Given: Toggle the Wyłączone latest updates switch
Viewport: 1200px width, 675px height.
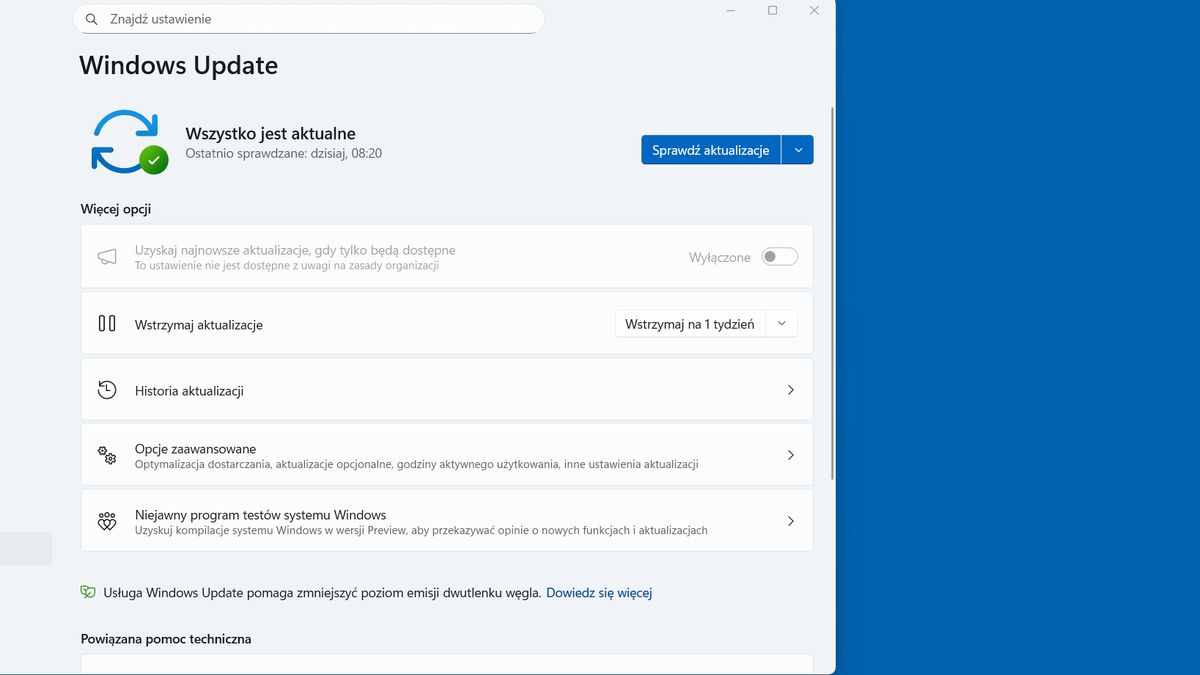Looking at the screenshot, I should point(780,257).
